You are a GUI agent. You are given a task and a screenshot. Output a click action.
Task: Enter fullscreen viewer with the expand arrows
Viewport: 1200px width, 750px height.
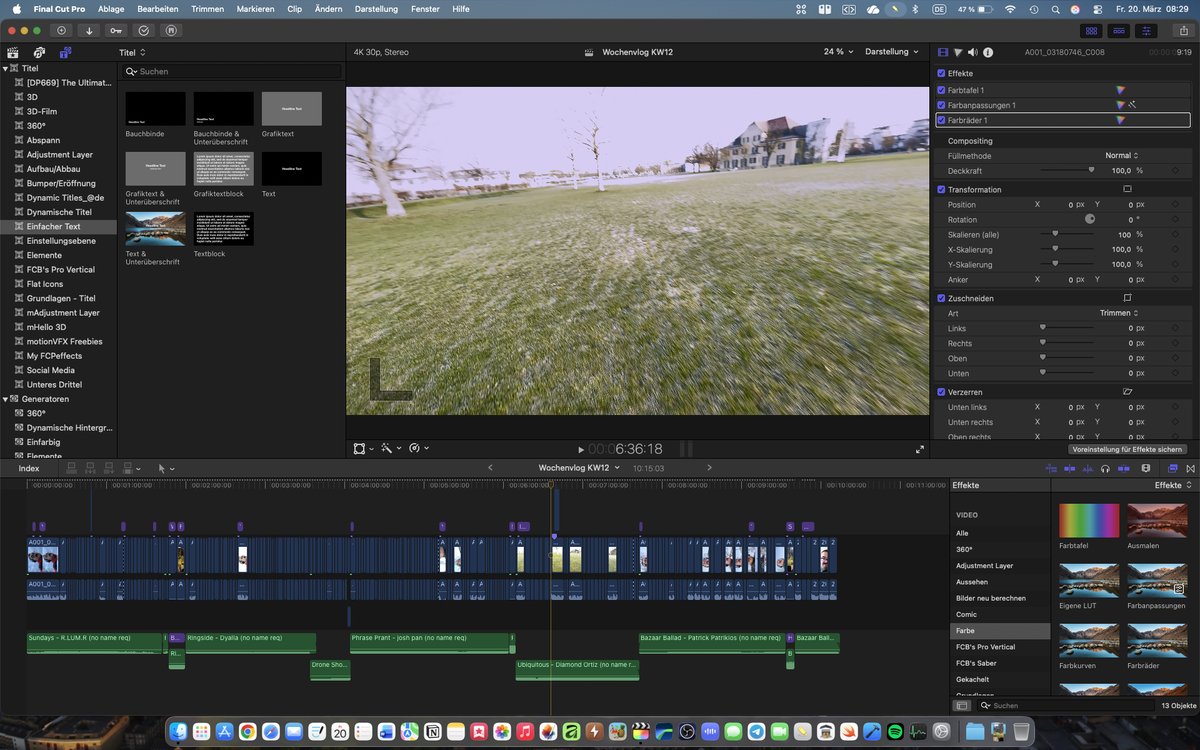pos(920,449)
